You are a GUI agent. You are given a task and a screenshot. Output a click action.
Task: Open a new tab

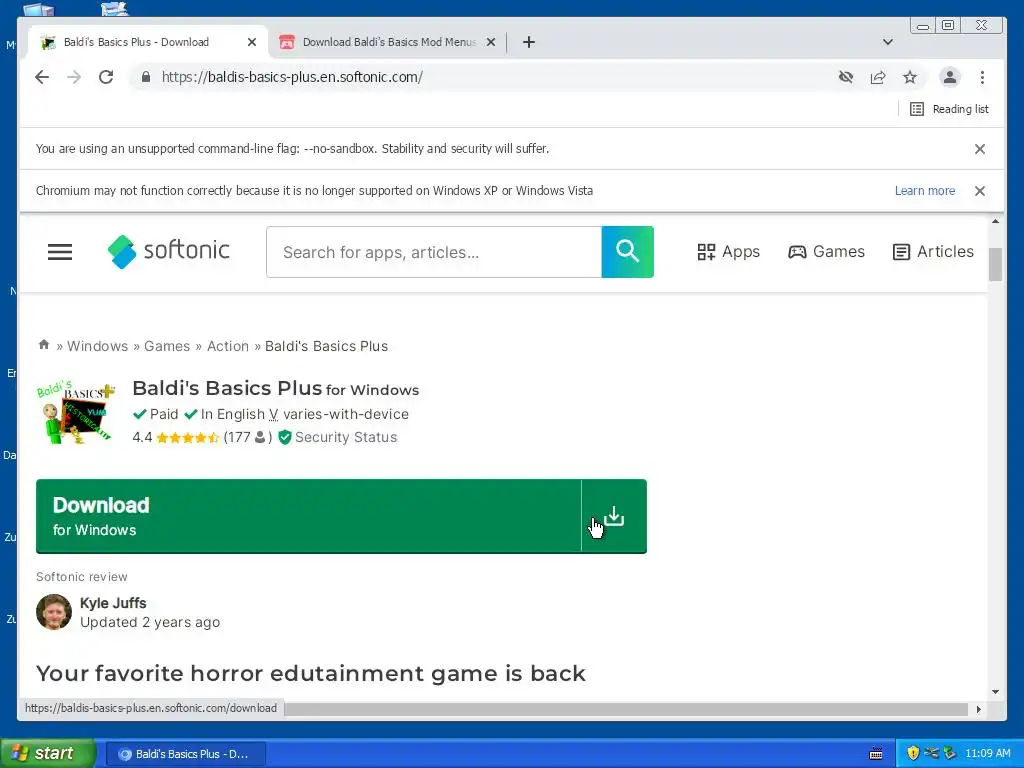coord(529,42)
